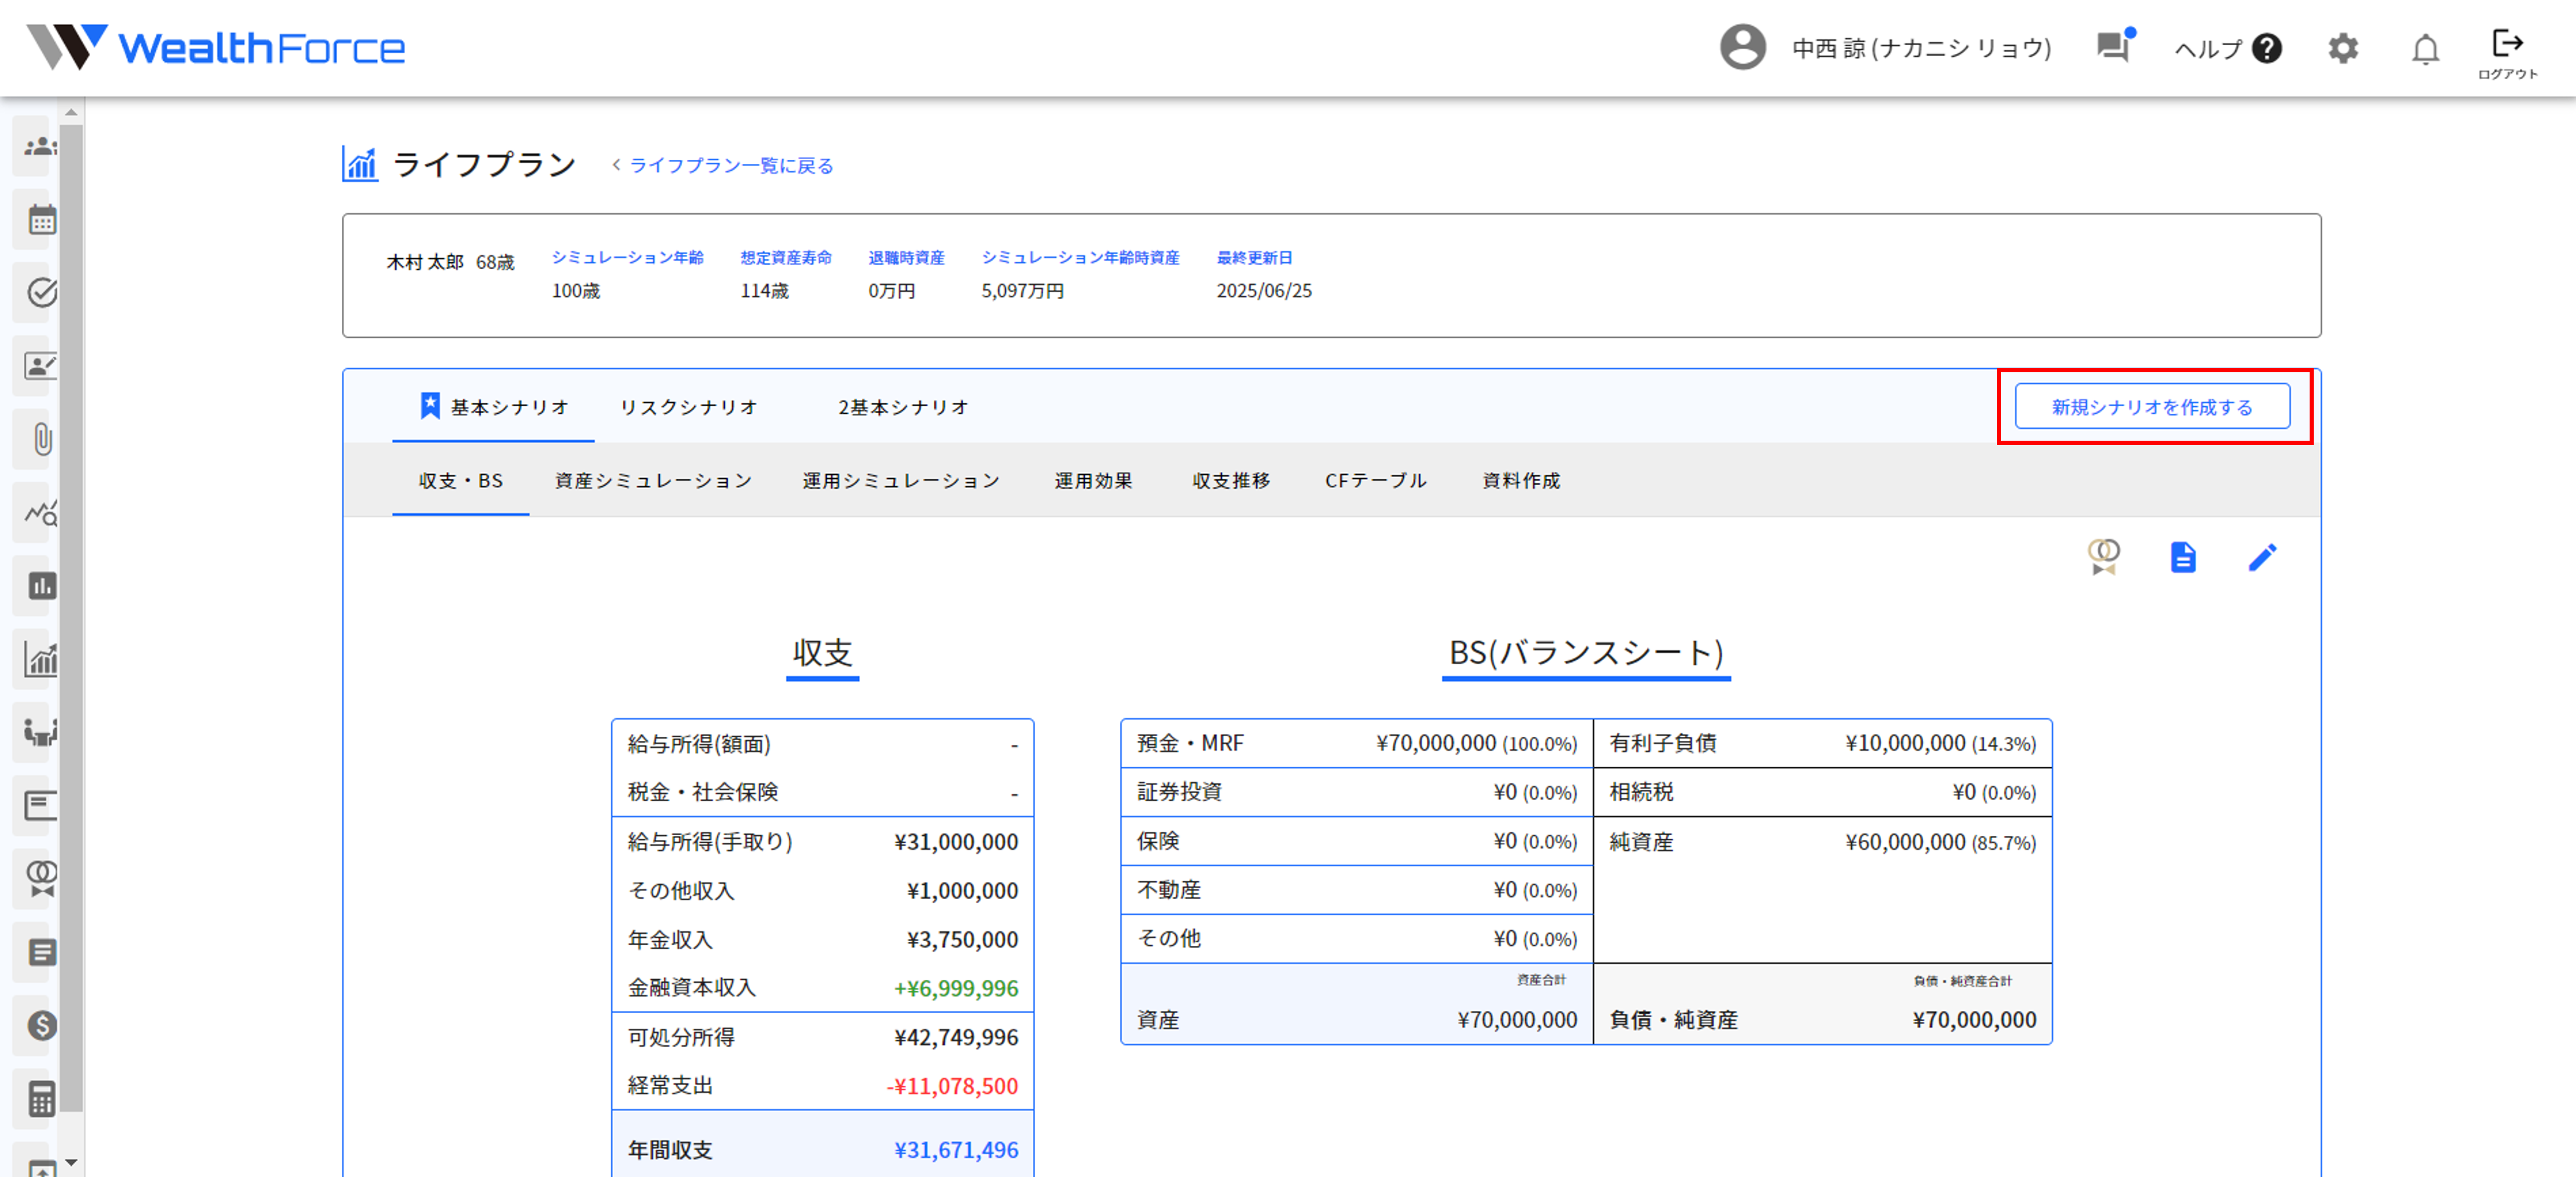Click the ヘルプ text link
The height and width of the screenshot is (1177, 2576).
(2208, 48)
